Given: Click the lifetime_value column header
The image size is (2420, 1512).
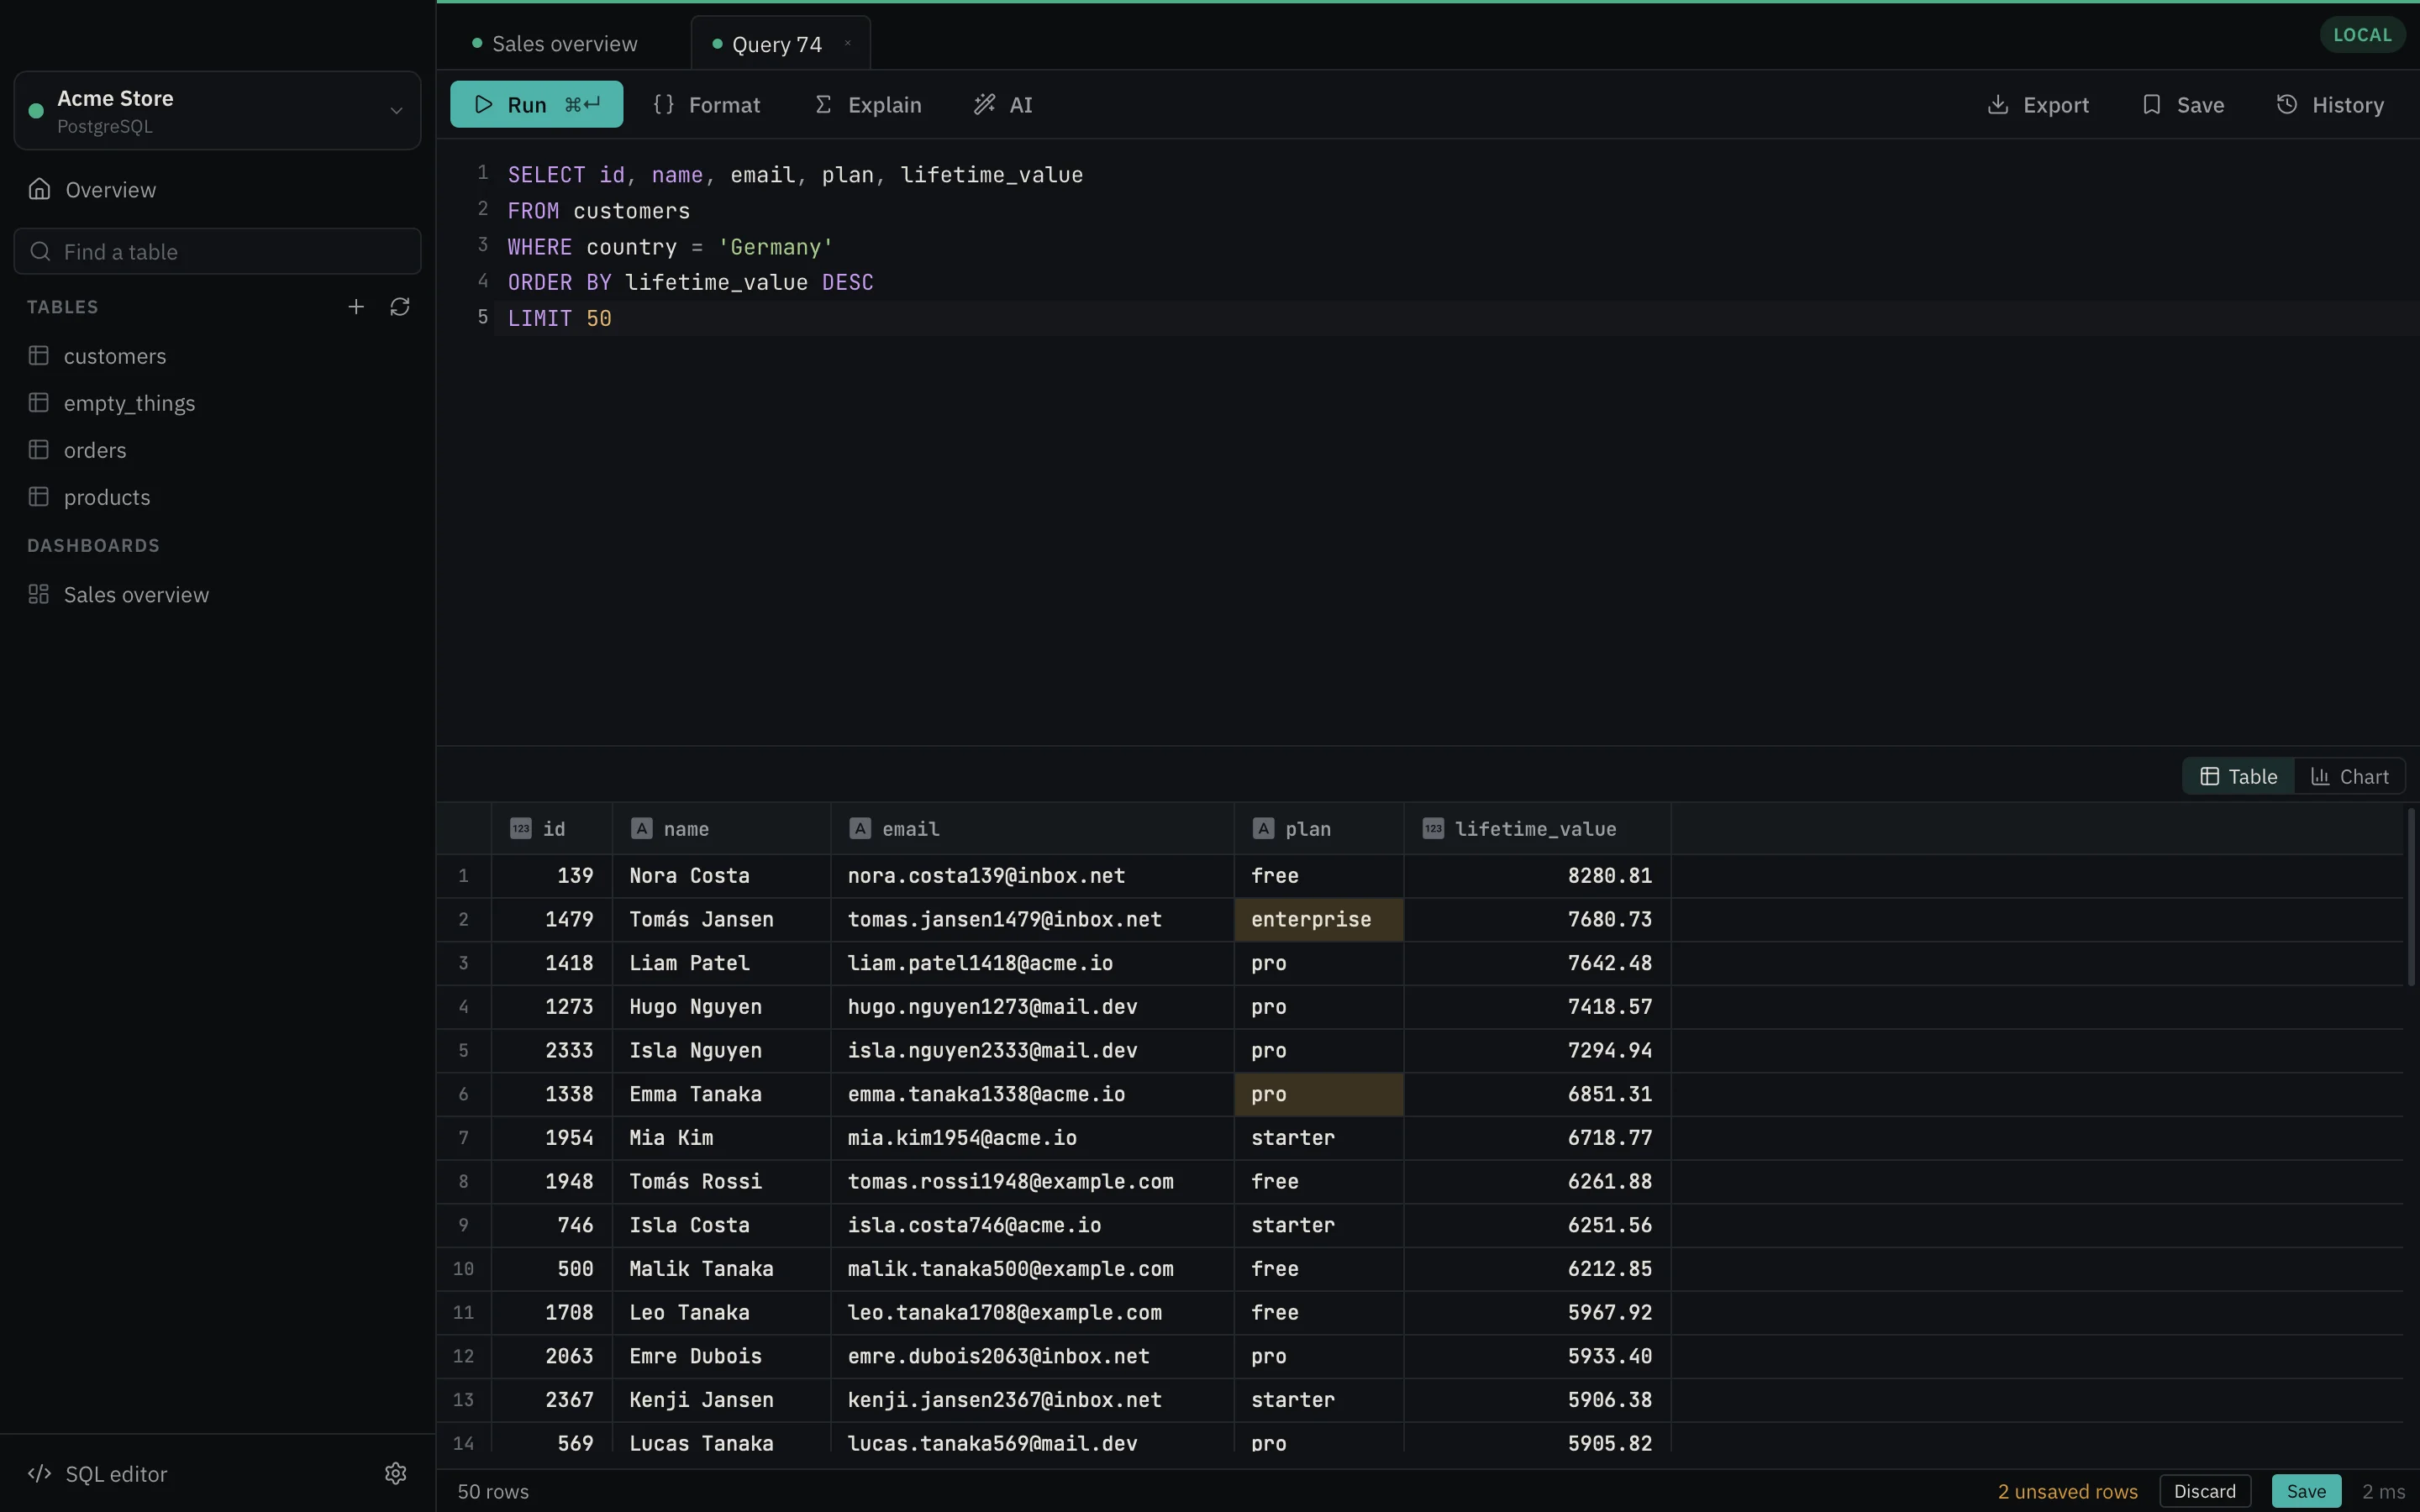Looking at the screenshot, I should click(x=1537, y=829).
